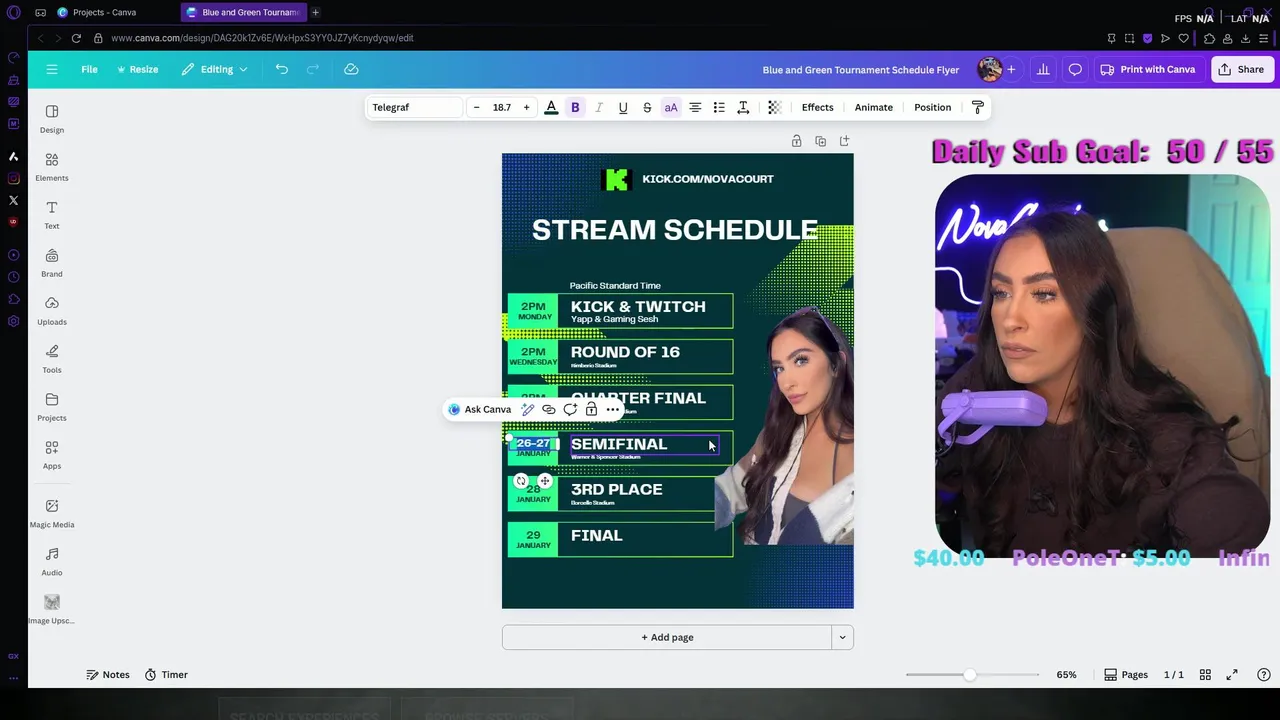Click the move handle near selection
The width and height of the screenshot is (1280, 720).
pyautogui.click(x=544, y=481)
